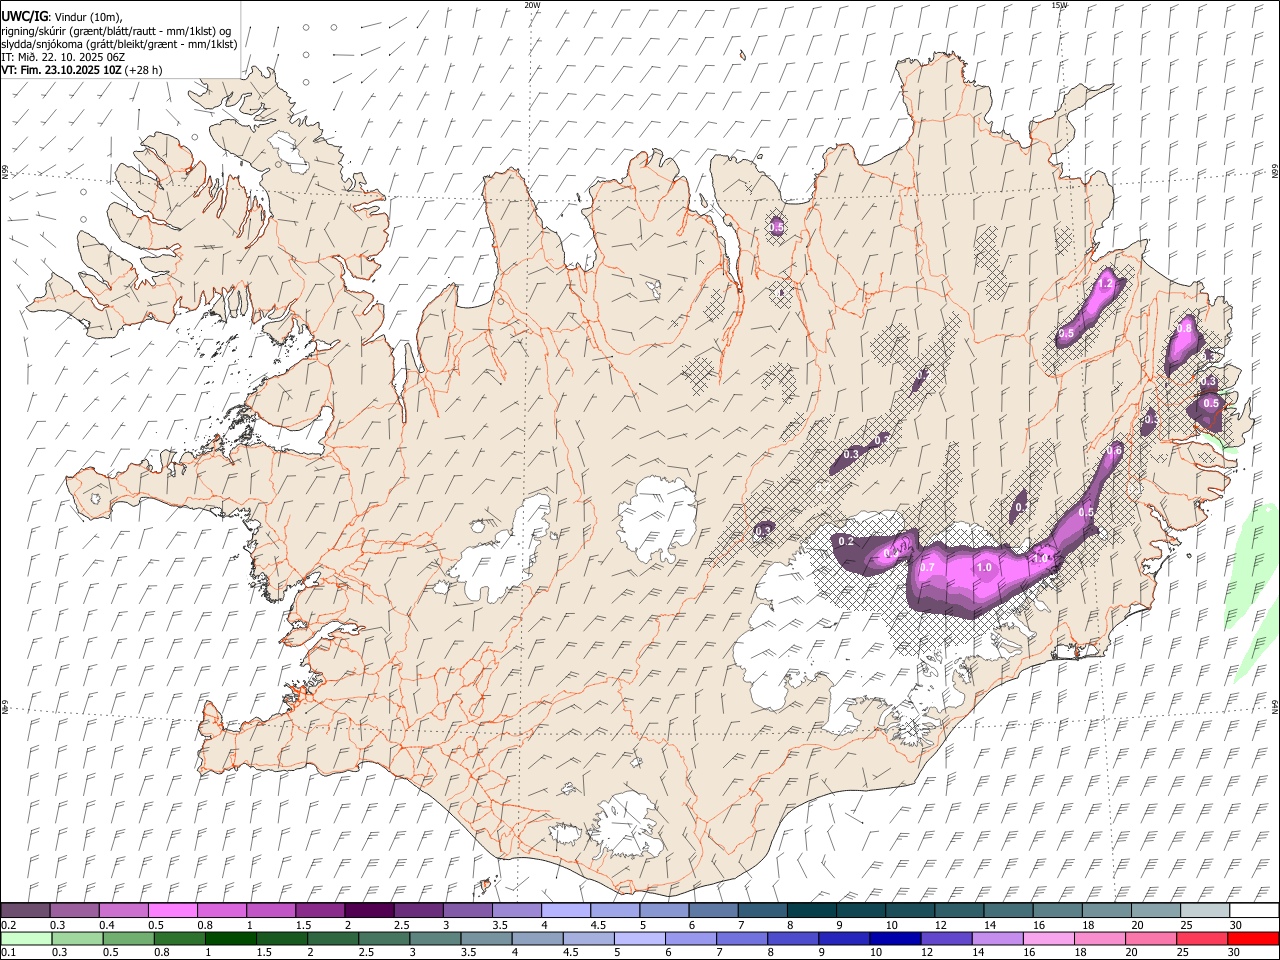Select the 'slydda/snjókoma' legend description line
The width and height of the screenshot is (1280, 960).
tap(119, 43)
